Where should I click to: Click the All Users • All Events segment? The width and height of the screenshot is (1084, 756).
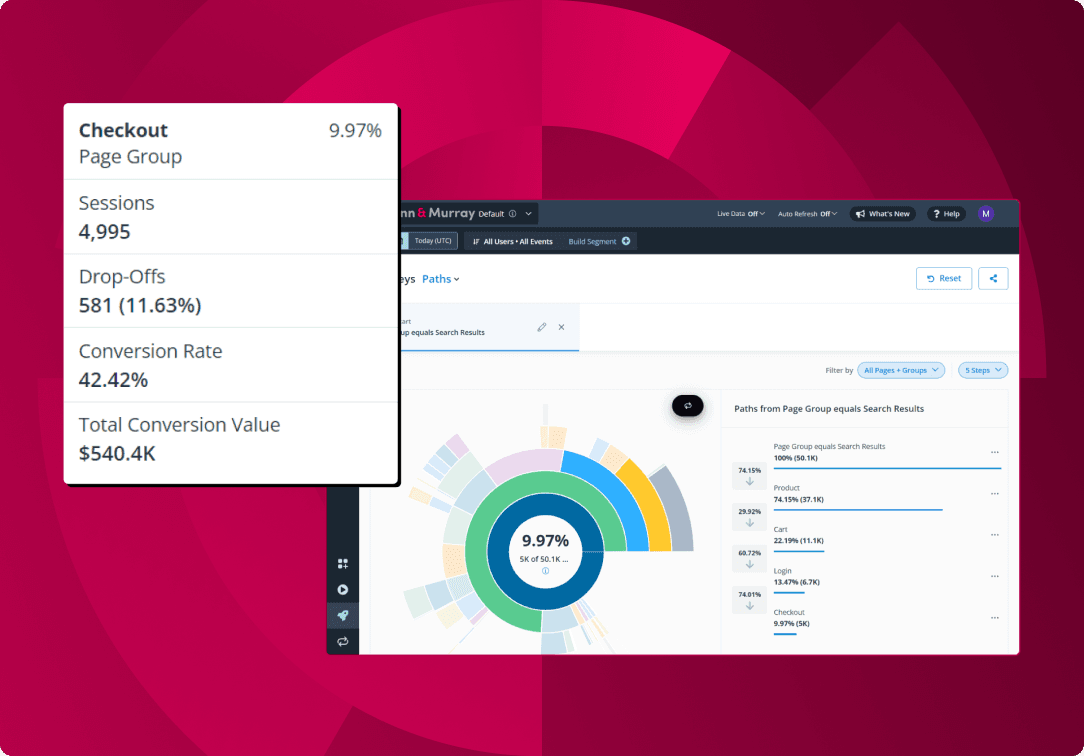511,241
